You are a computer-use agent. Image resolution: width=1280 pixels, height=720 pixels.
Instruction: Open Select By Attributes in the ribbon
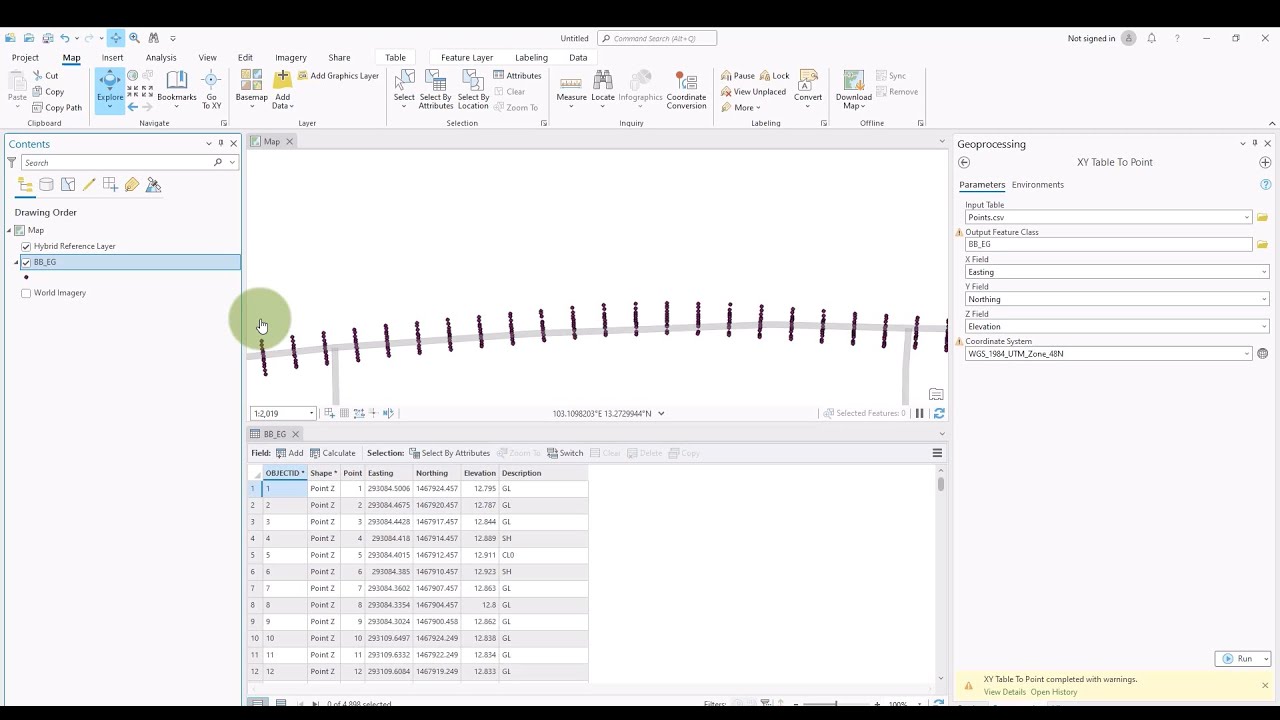click(x=436, y=88)
